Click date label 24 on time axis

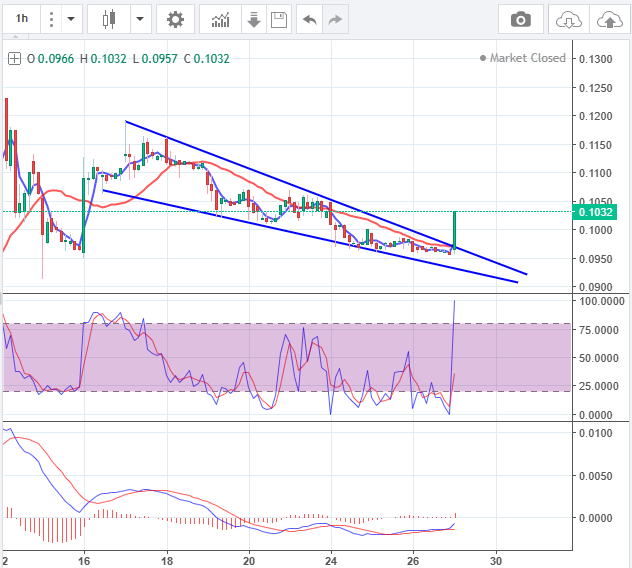(x=331, y=561)
